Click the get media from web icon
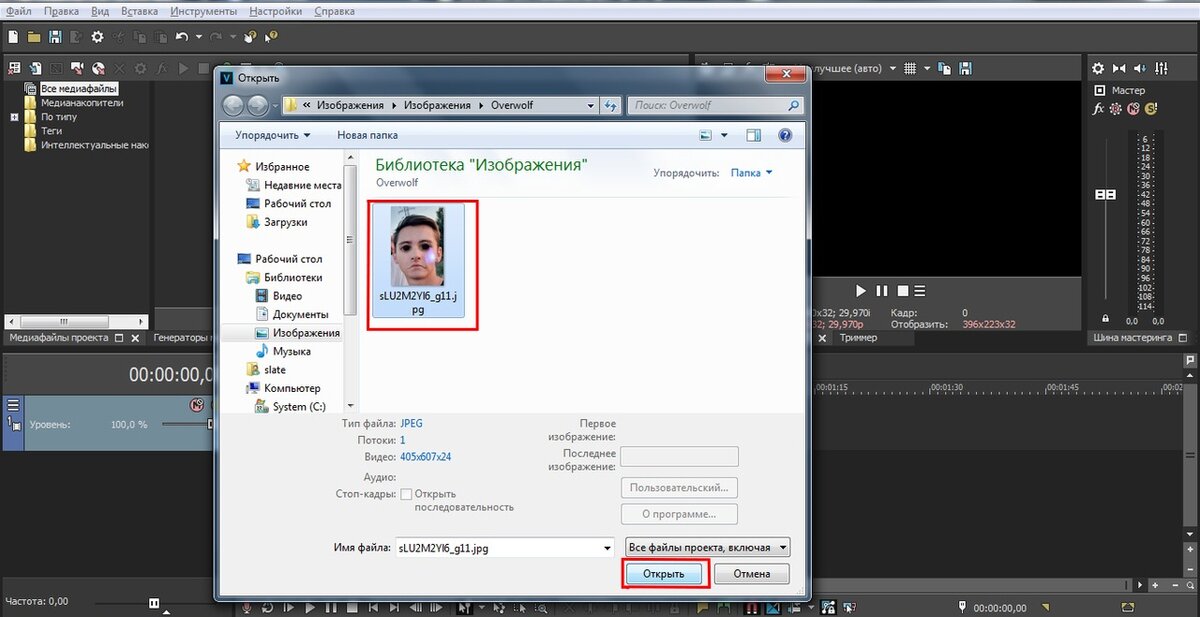Screen dimensions: 1200x617 point(98,69)
